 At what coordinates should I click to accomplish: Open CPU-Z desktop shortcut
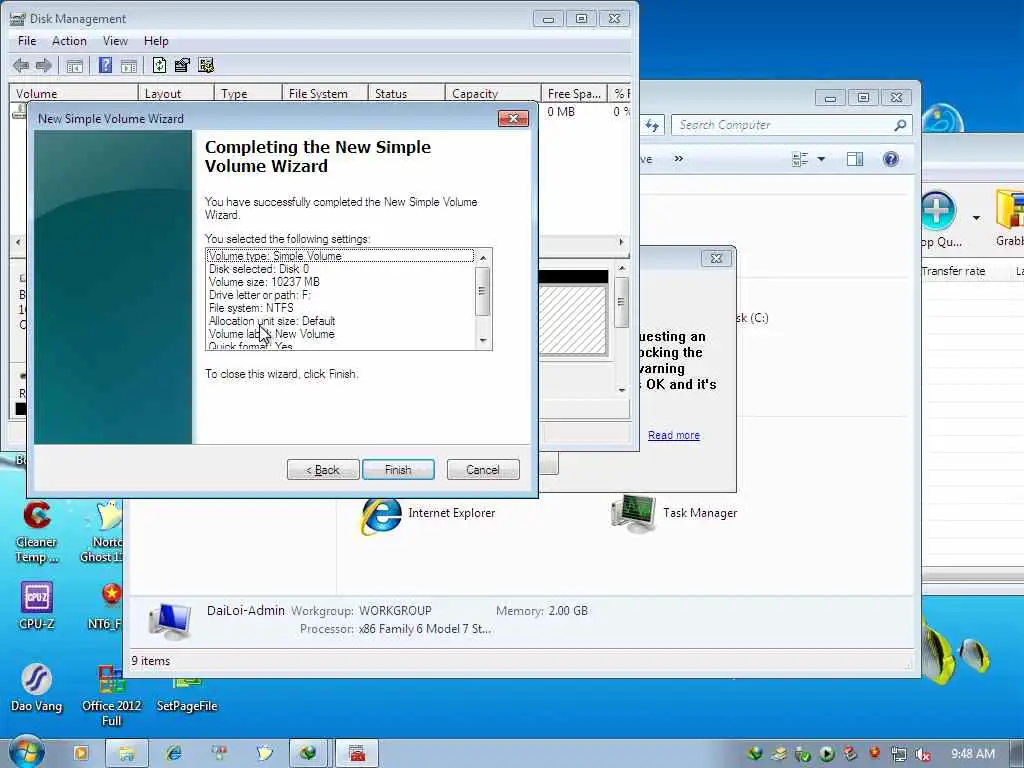[x=37, y=606]
